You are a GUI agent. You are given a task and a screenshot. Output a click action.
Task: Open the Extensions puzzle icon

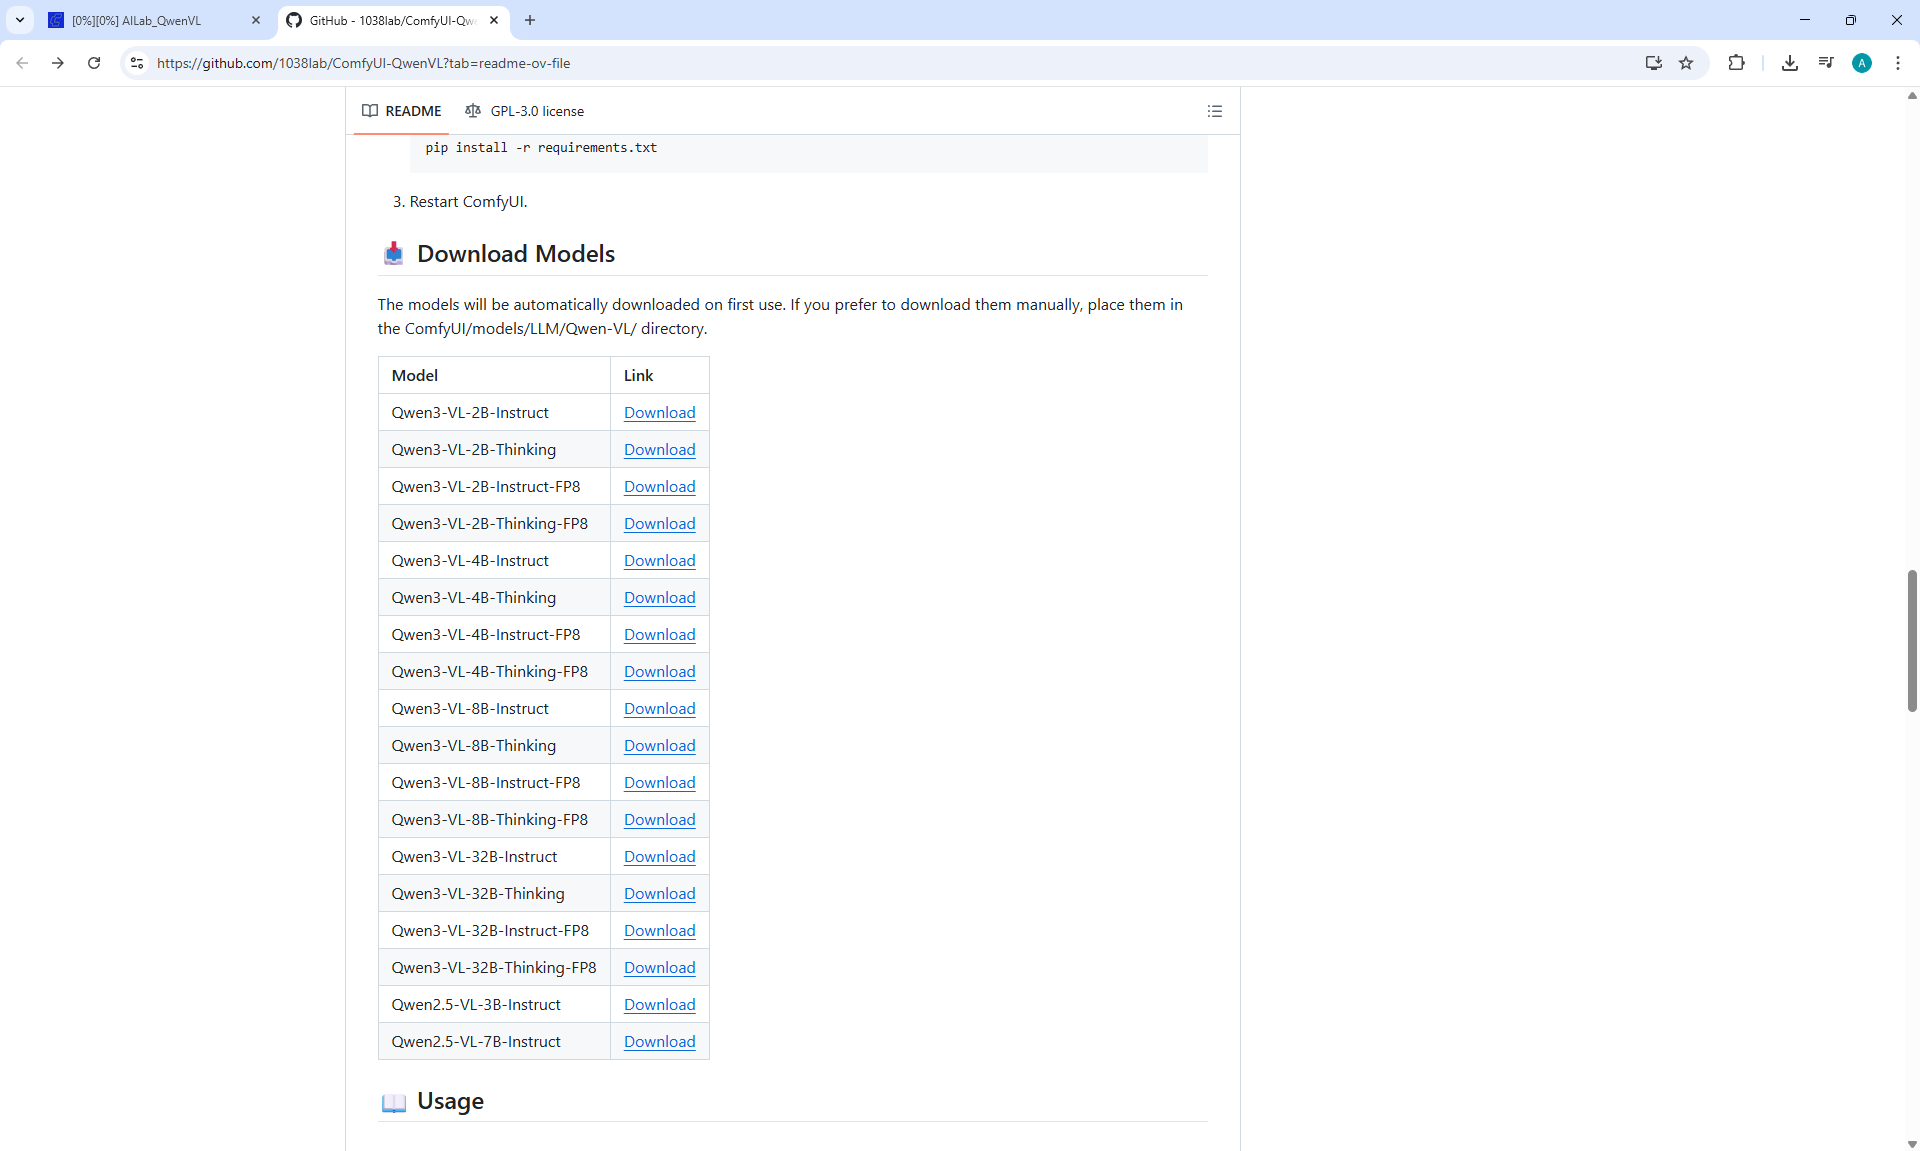point(1736,63)
